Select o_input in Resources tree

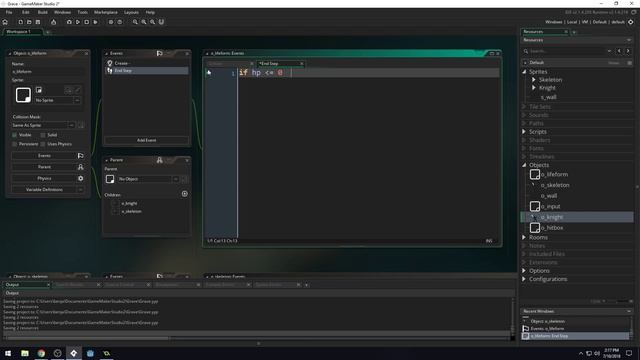551,207
